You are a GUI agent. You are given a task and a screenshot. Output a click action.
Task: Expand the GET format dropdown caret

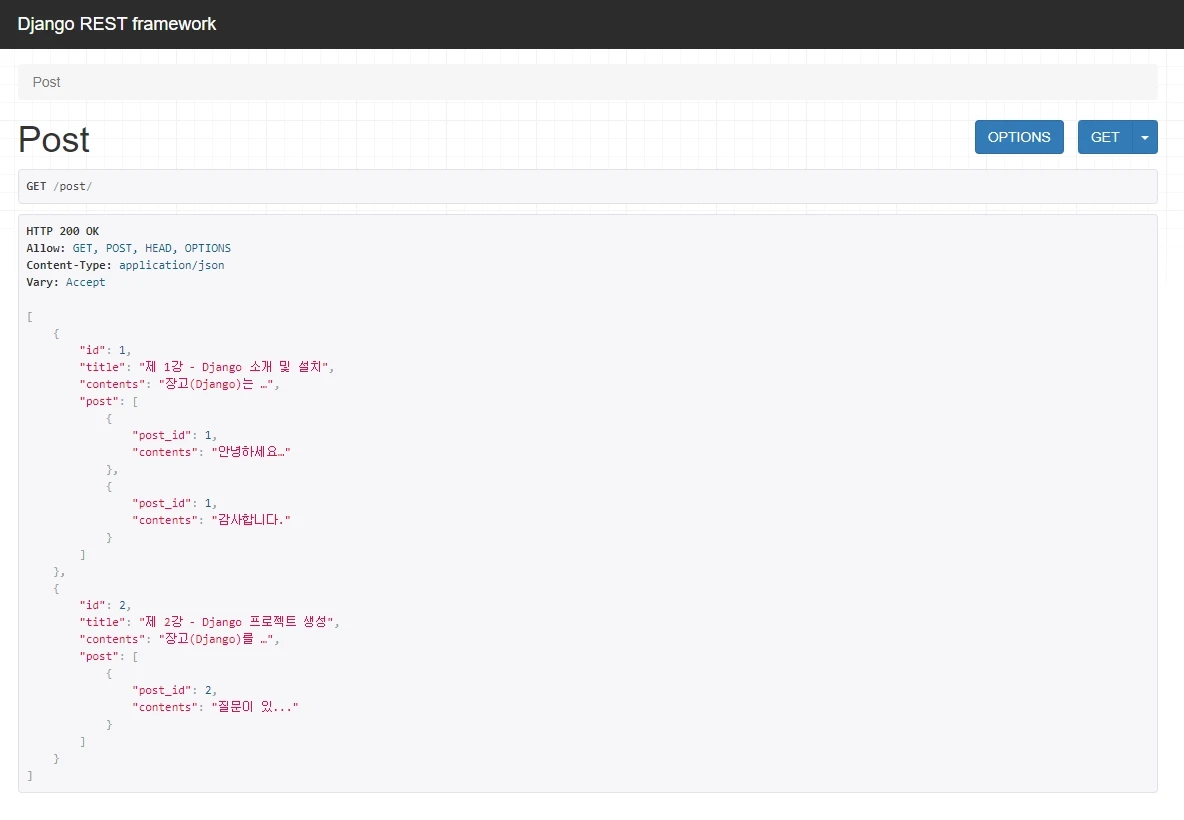coord(1145,137)
